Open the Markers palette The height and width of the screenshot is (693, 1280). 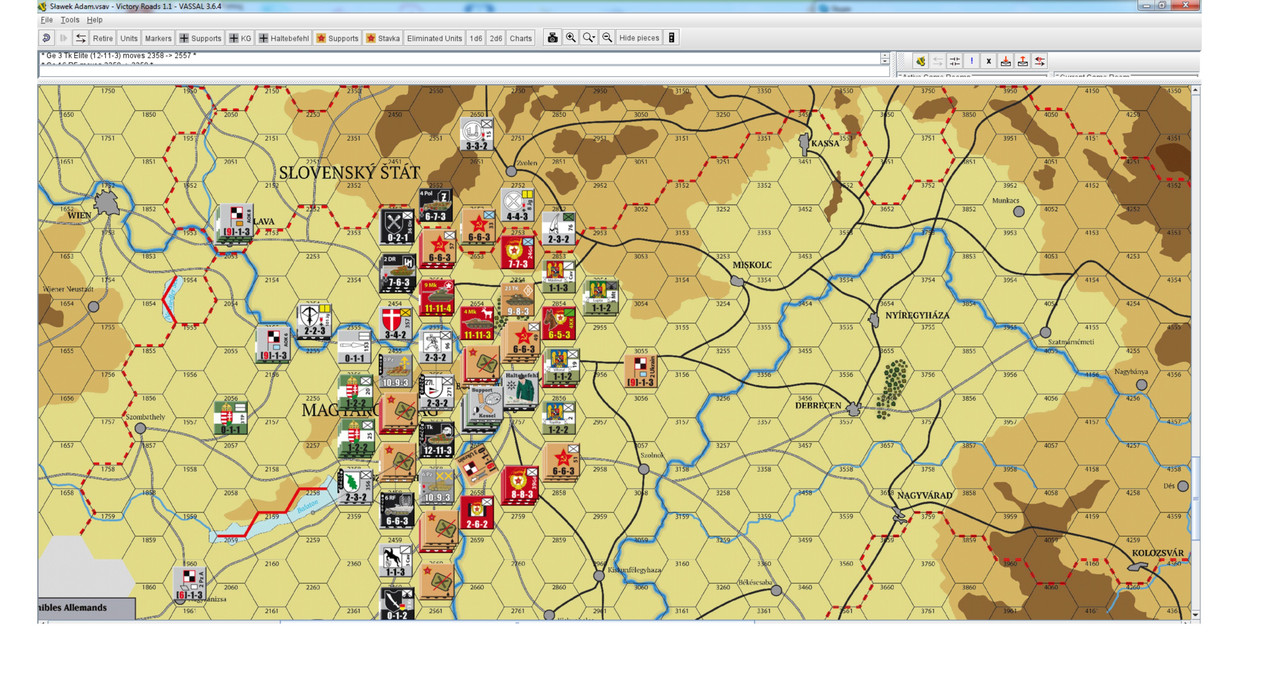(x=158, y=38)
